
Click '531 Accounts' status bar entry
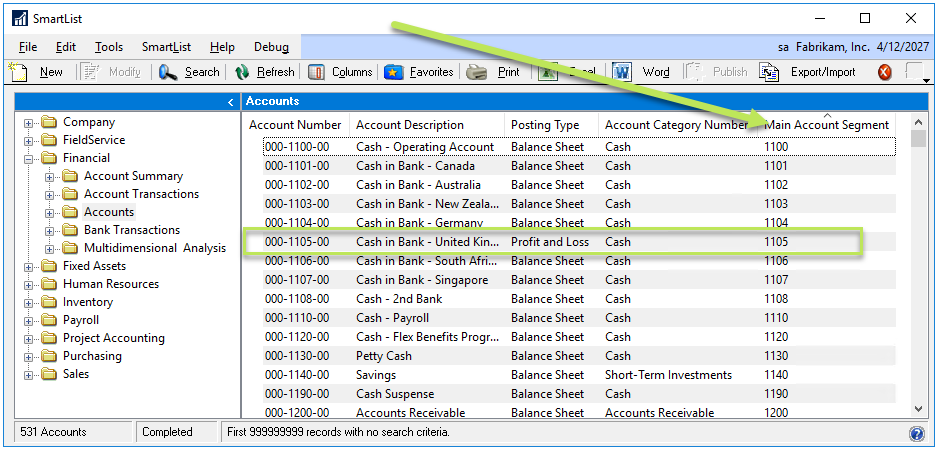point(53,432)
